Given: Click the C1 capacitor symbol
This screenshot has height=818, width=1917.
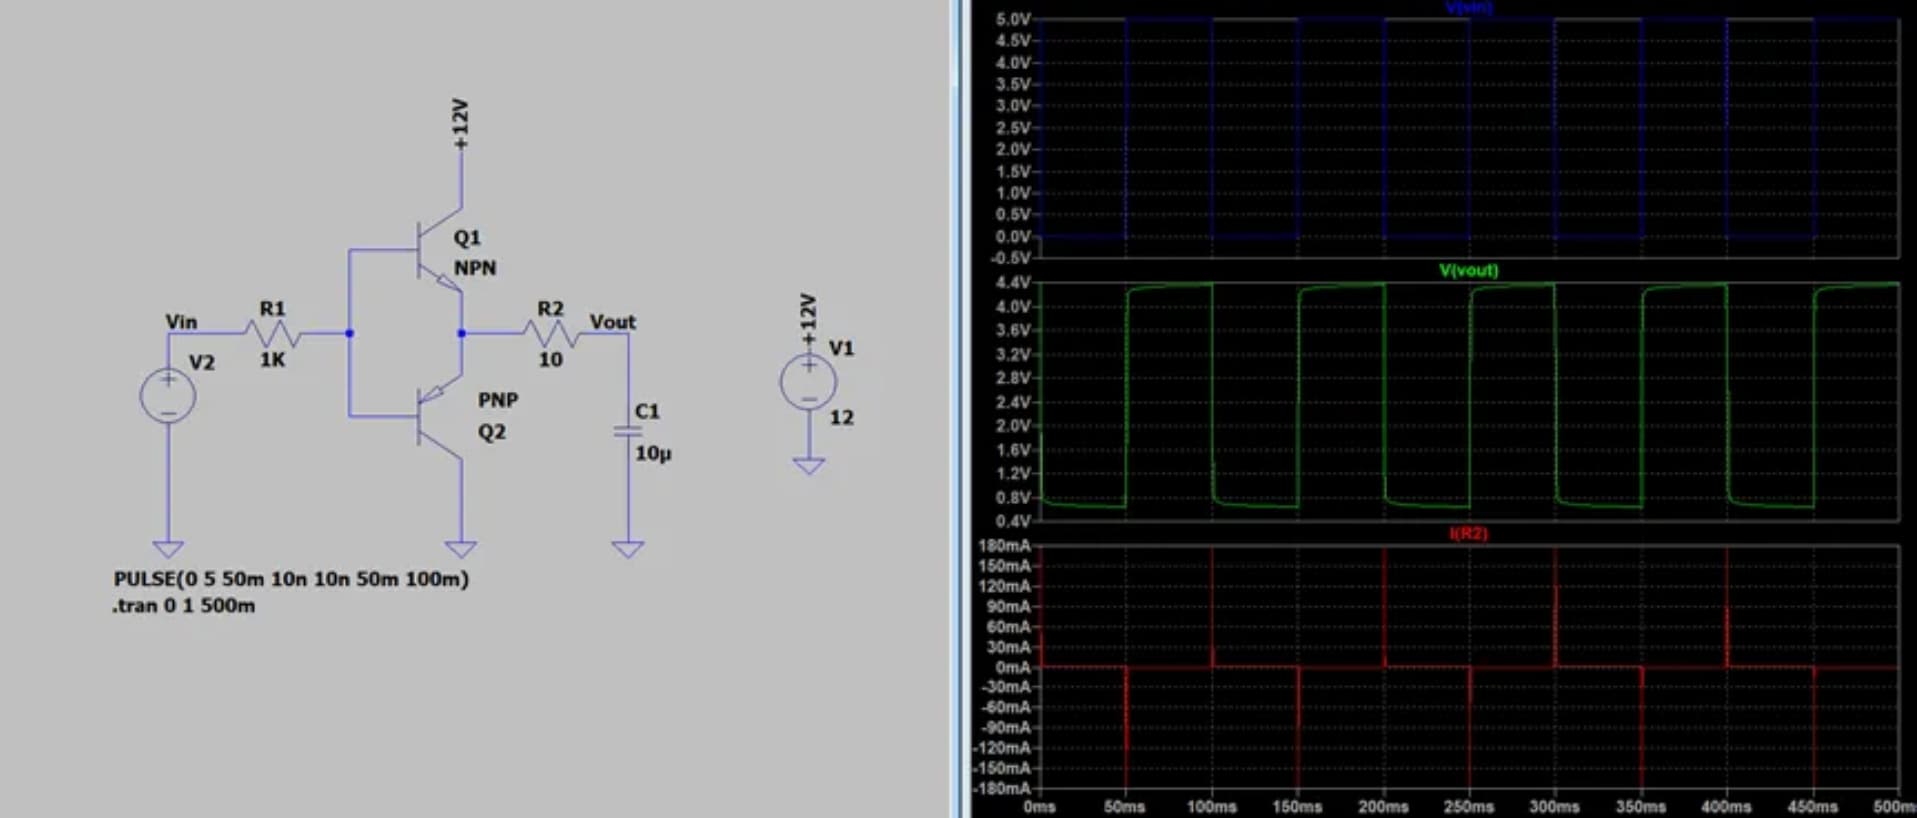Looking at the screenshot, I should click(628, 432).
